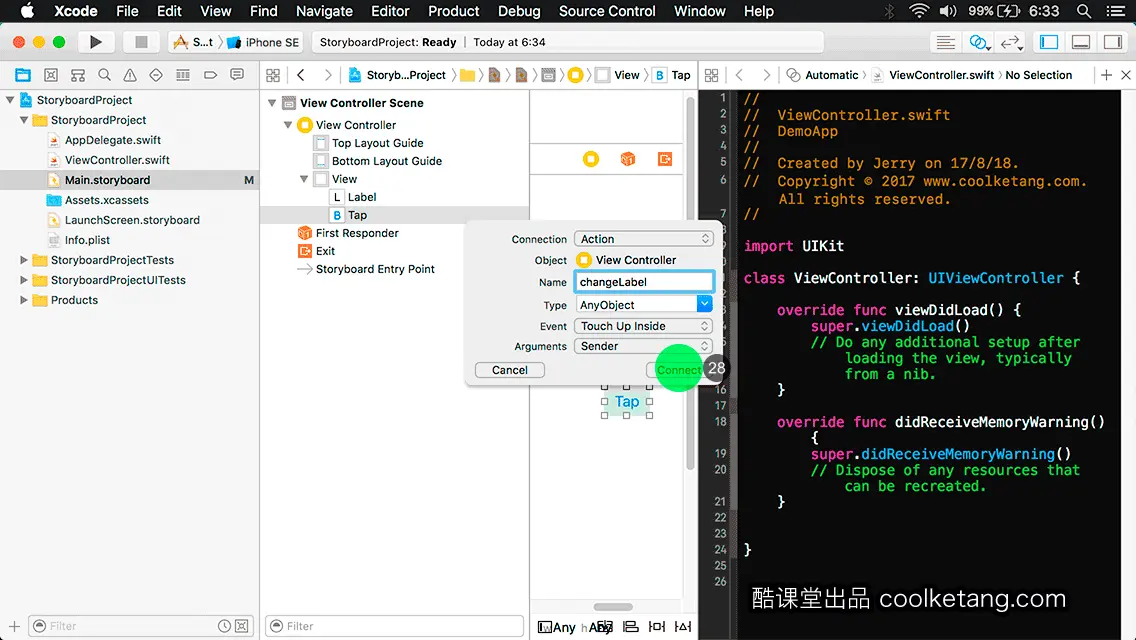Open the Product menu
Image resolution: width=1136 pixels, height=640 pixels.
[x=454, y=11]
